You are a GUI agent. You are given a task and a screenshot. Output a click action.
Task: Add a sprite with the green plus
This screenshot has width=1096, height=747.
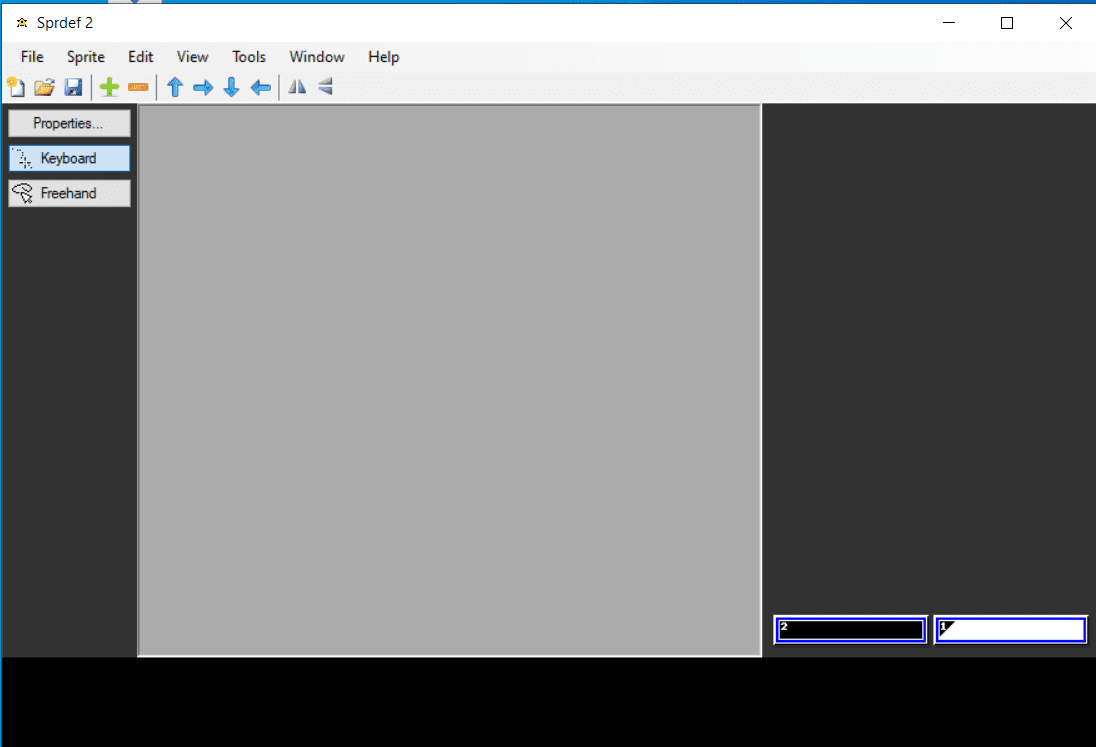pos(109,87)
